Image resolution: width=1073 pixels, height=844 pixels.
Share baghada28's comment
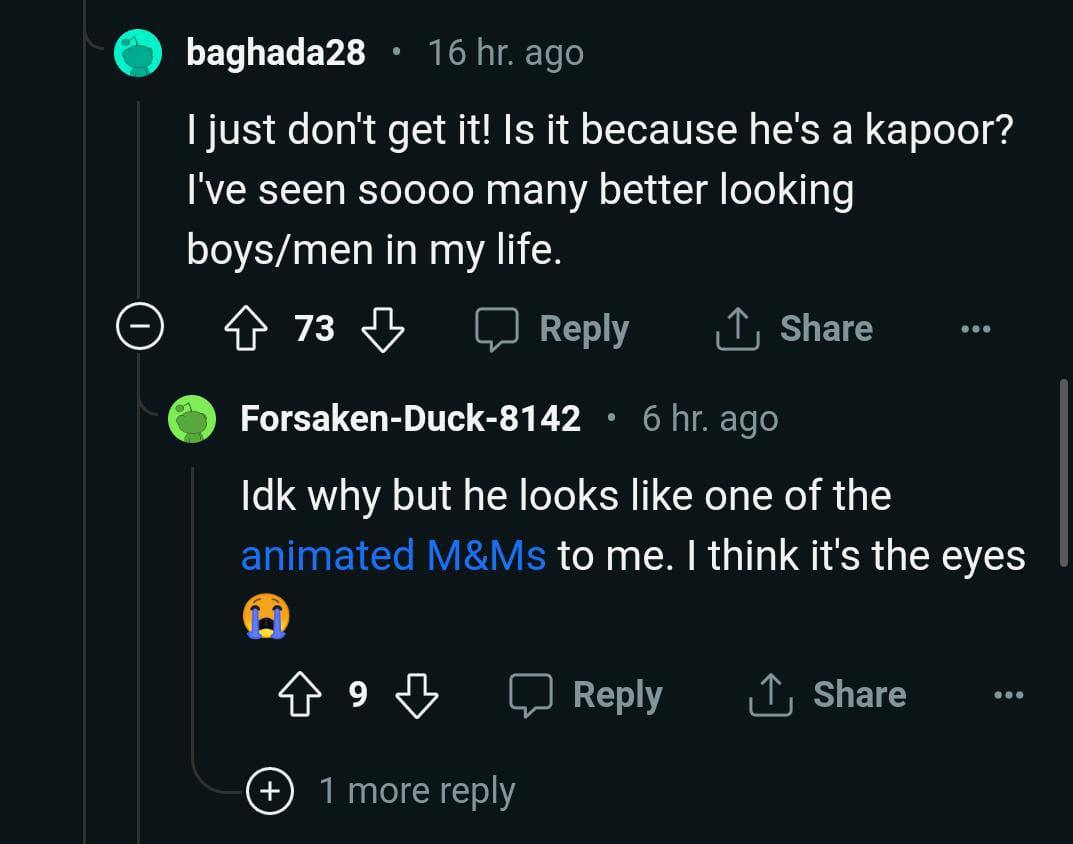tap(795, 329)
